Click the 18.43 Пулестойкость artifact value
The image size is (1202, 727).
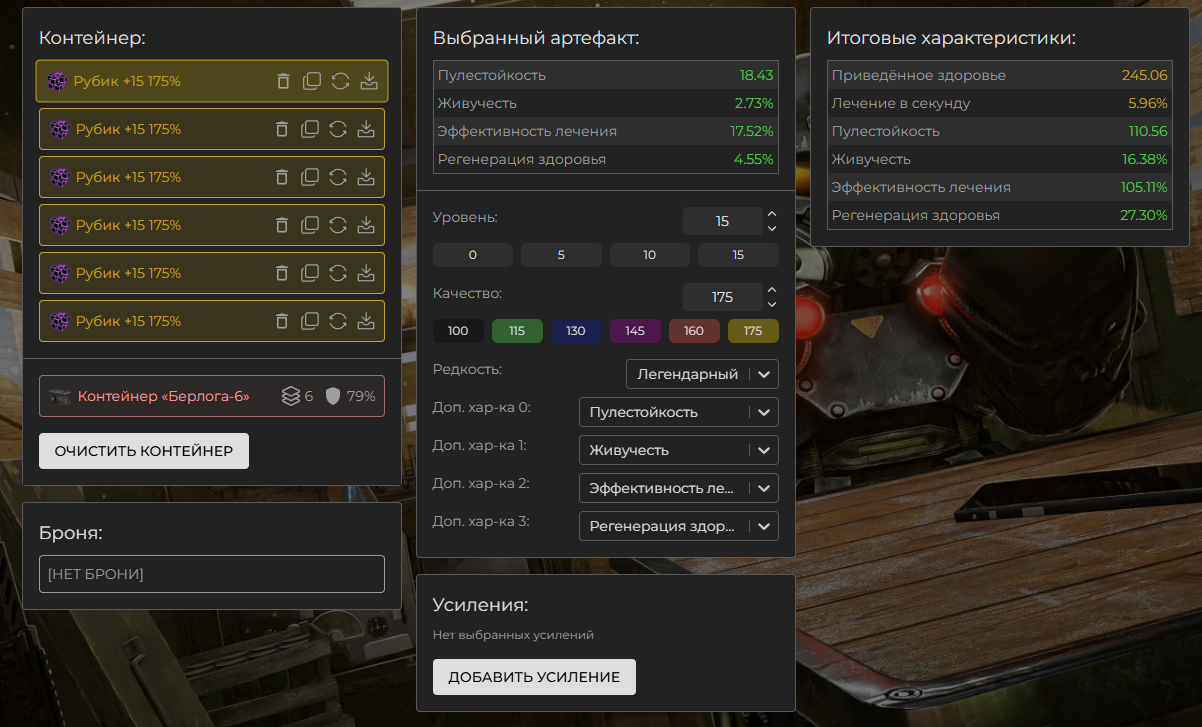(757, 75)
